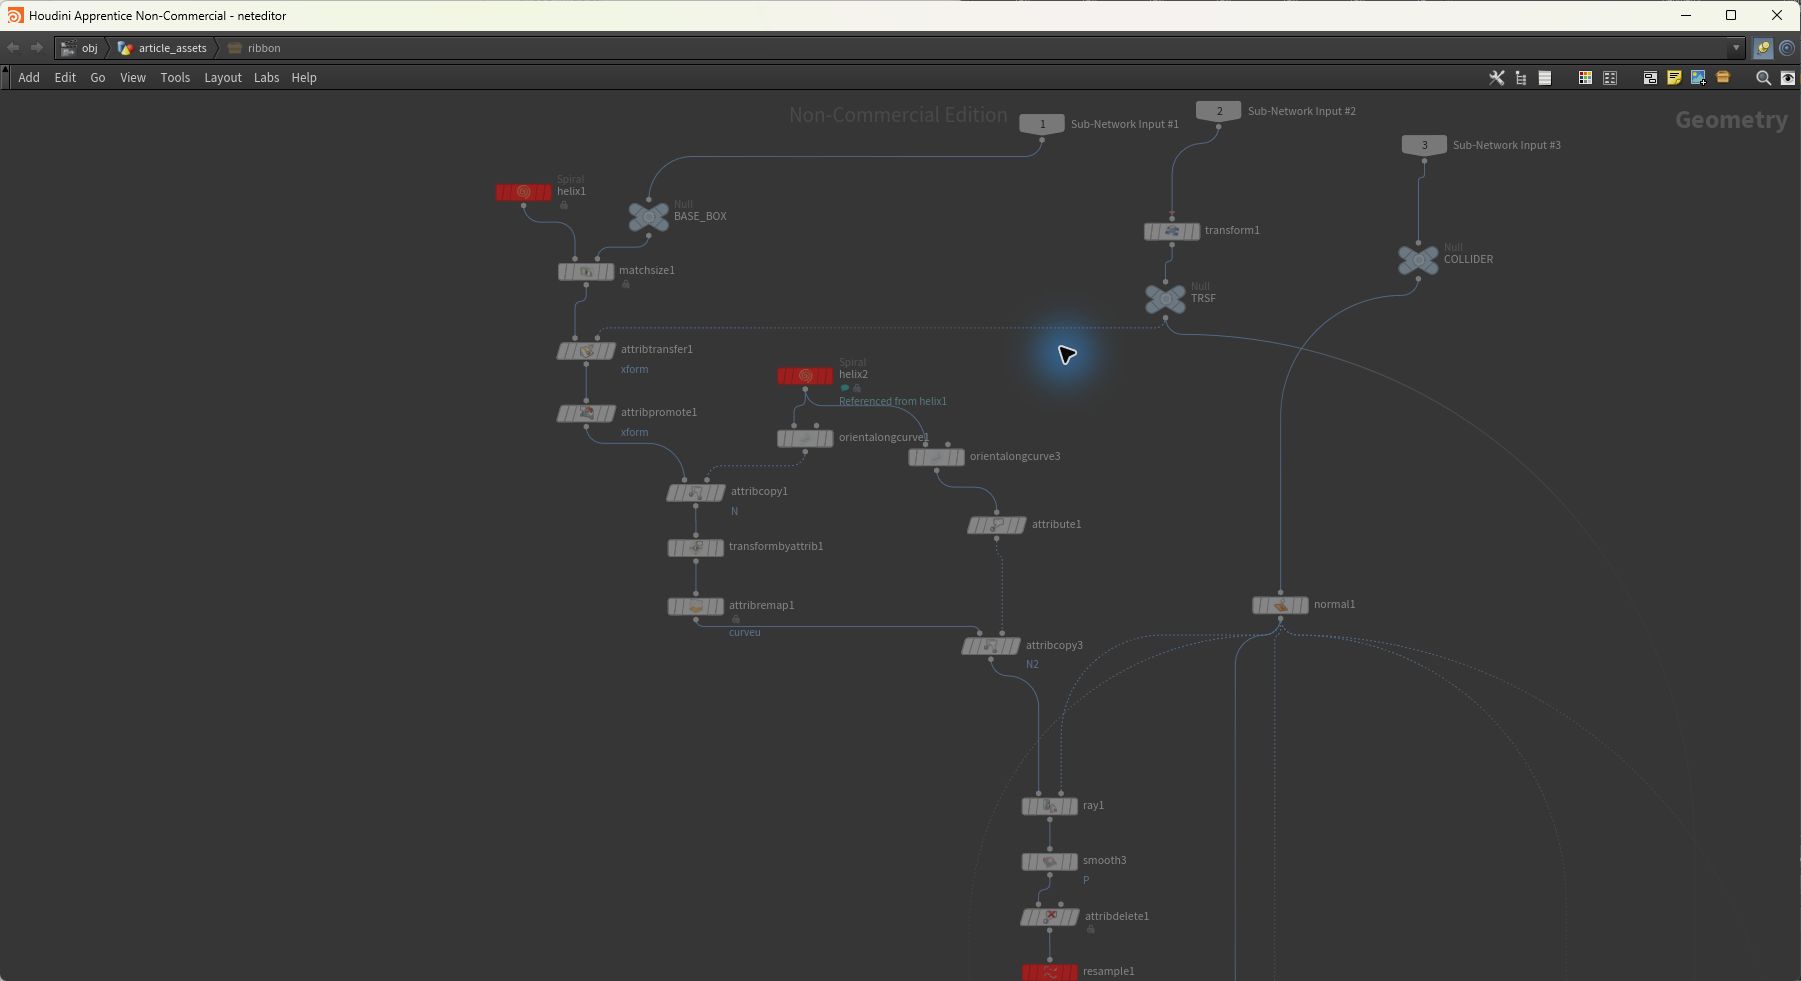Screen dimensions: 1801x981
Task: Open the Add menu
Action: pyautogui.click(x=29, y=78)
